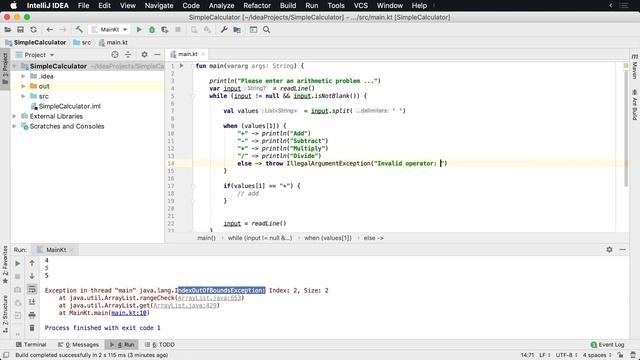Run MainKt with the green toolbar play icon
This screenshot has width=640, height=360.
pyautogui.click(x=139, y=29)
